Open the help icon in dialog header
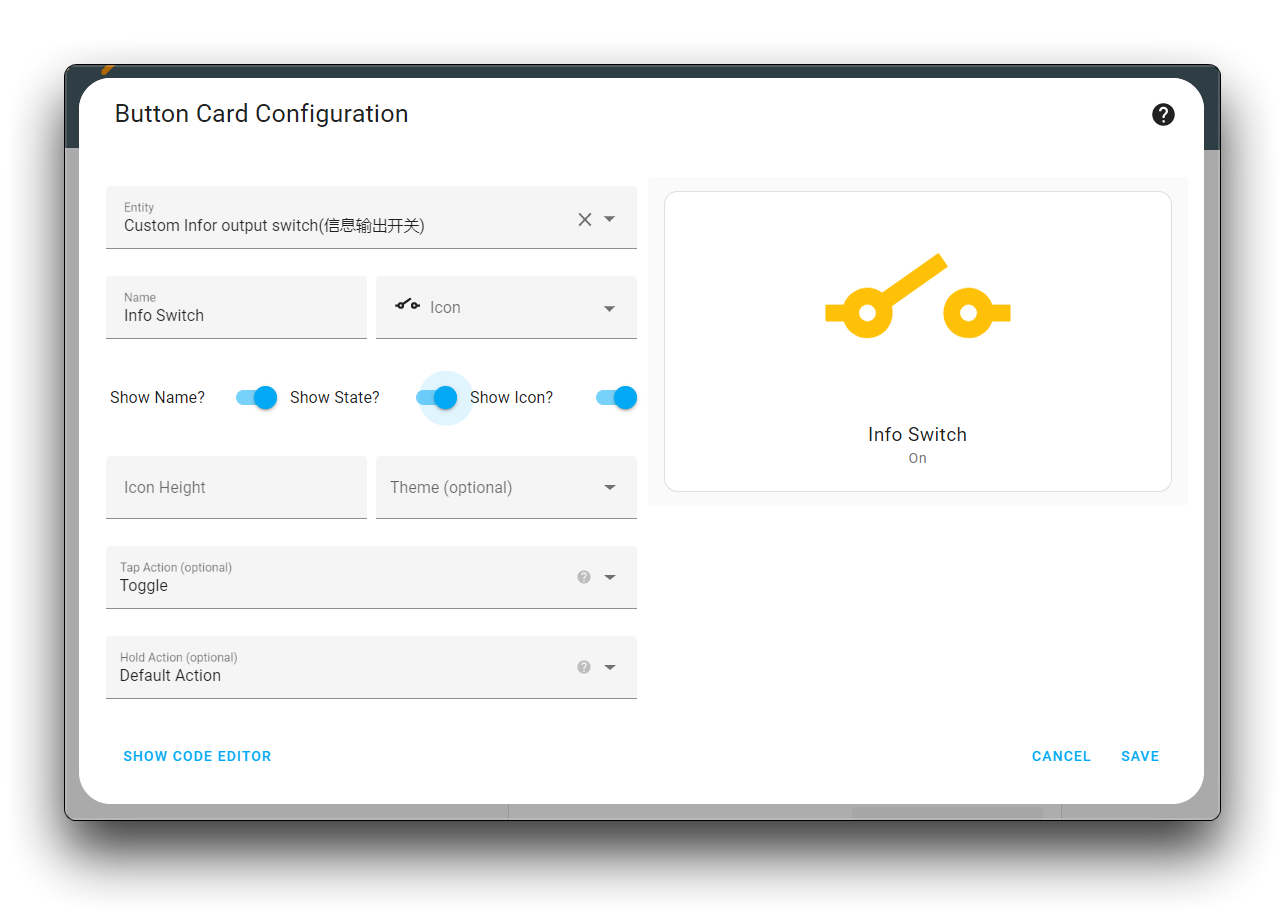This screenshot has height=917, width=1285. point(1163,114)
